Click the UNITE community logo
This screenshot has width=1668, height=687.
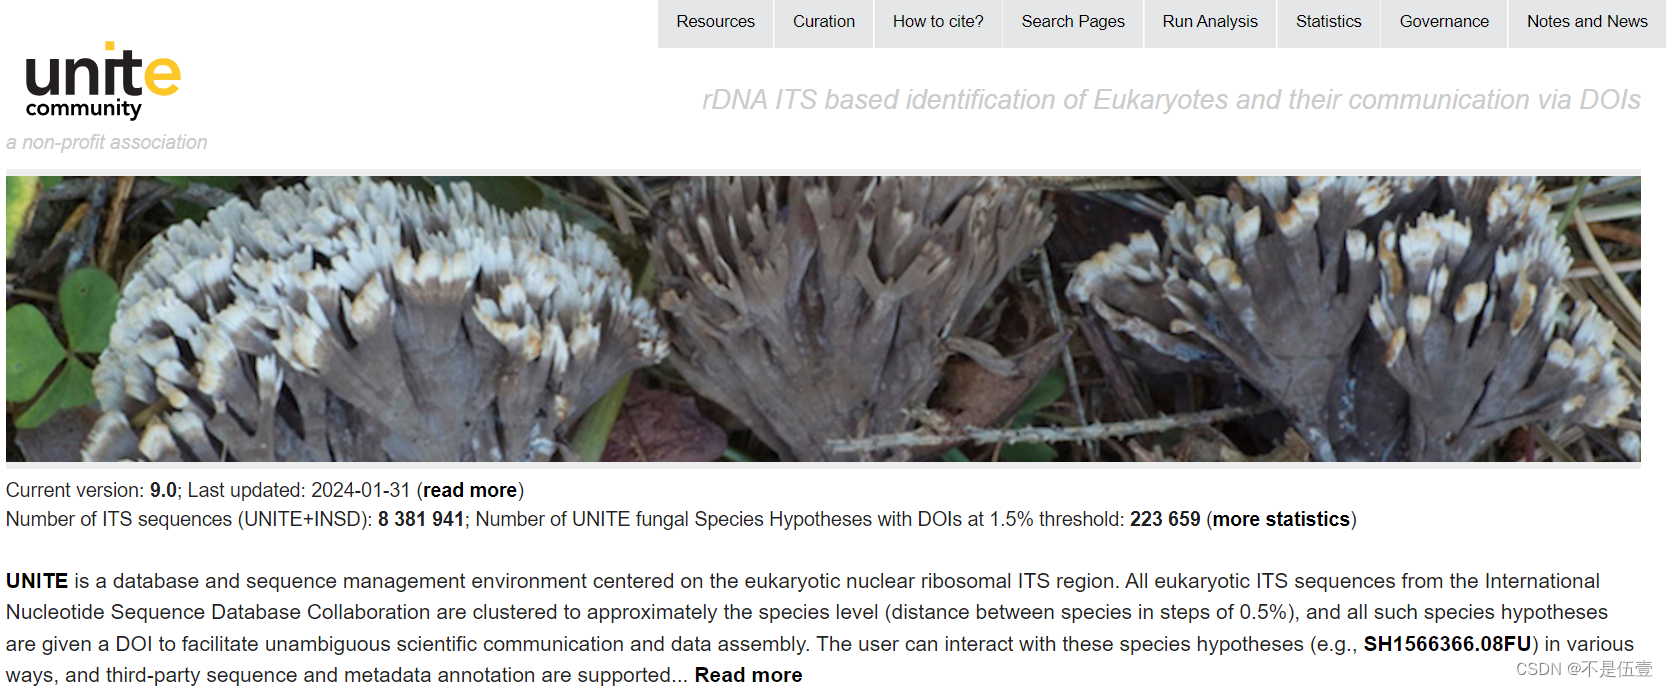pos(103,80)
